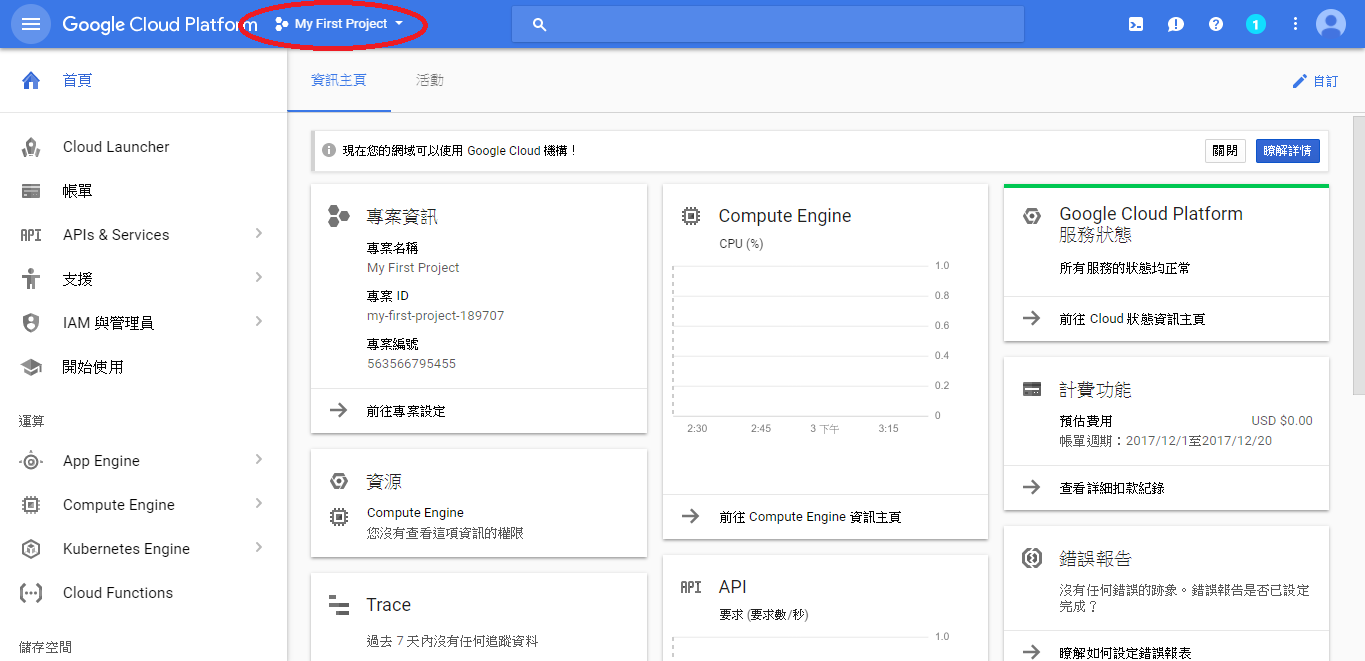Click the Compute Engine chip icon in sidebar
Viewport: 1365px width, 661px height.
coord(31,505)
